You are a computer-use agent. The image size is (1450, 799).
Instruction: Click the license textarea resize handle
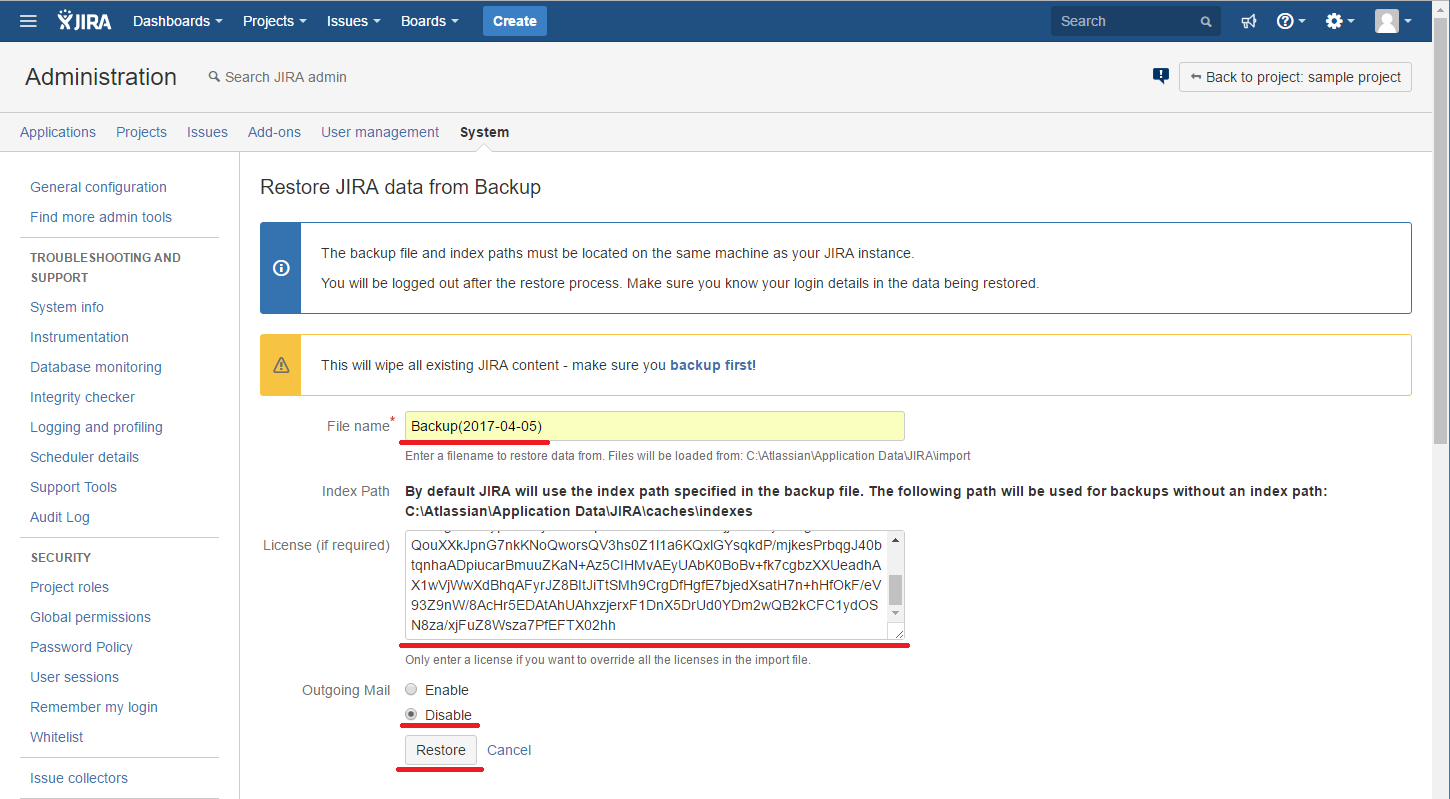(897, 632)
